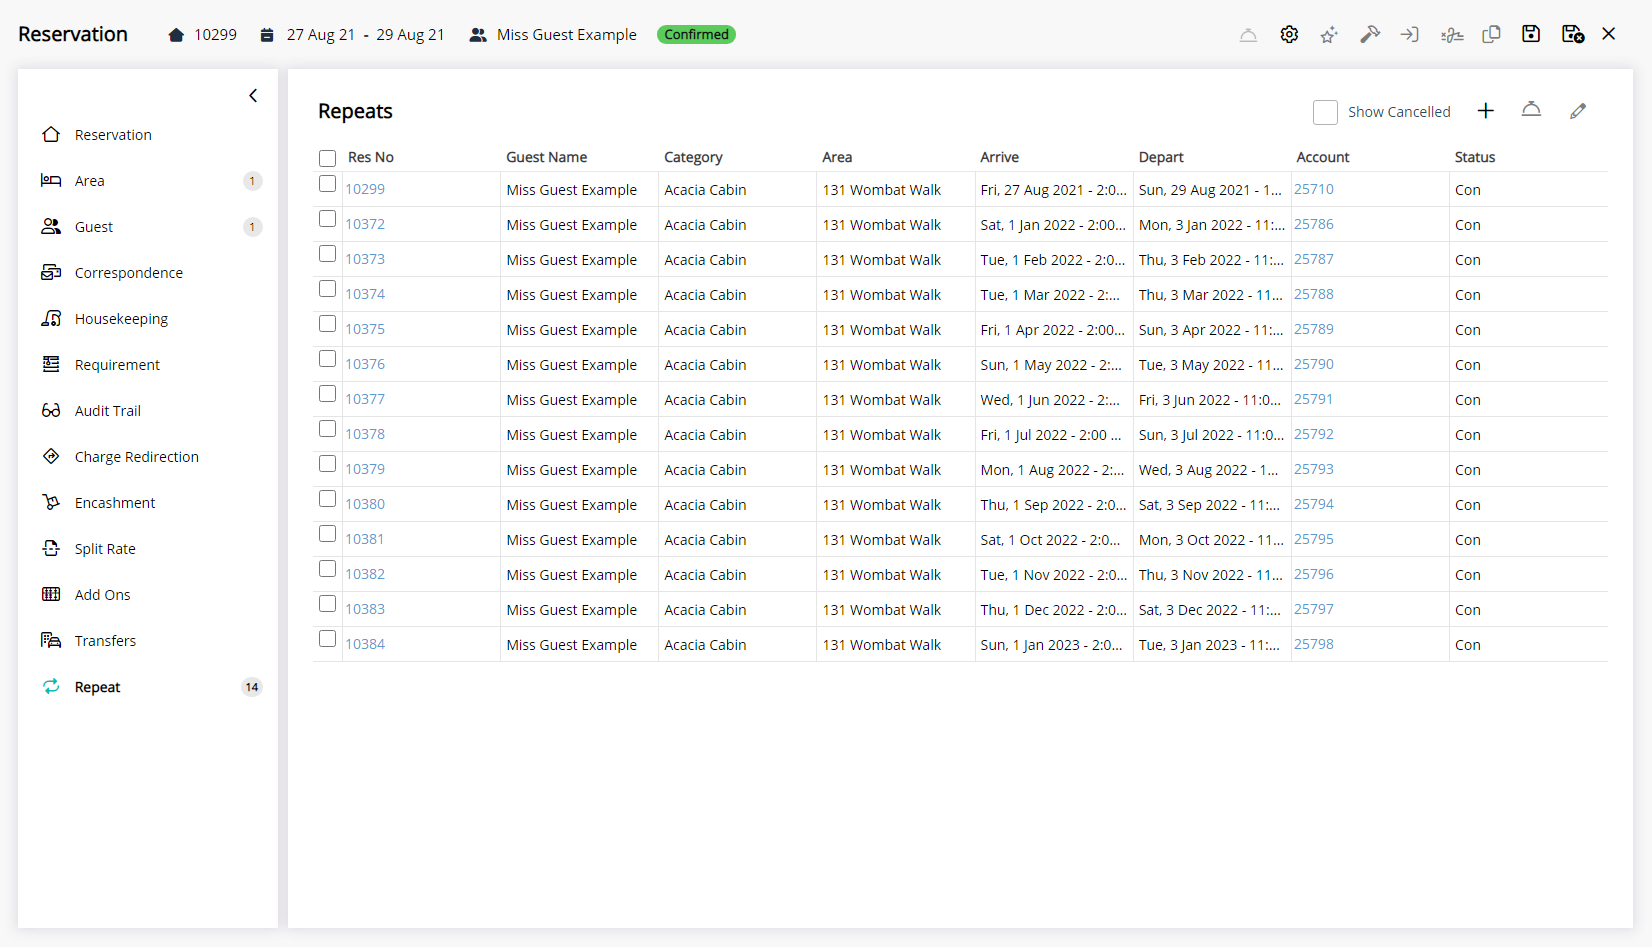Viewport: 1652px width, 947px height.
Task: Tick the checkbox for reservation 10299
Action: (327, 184)
